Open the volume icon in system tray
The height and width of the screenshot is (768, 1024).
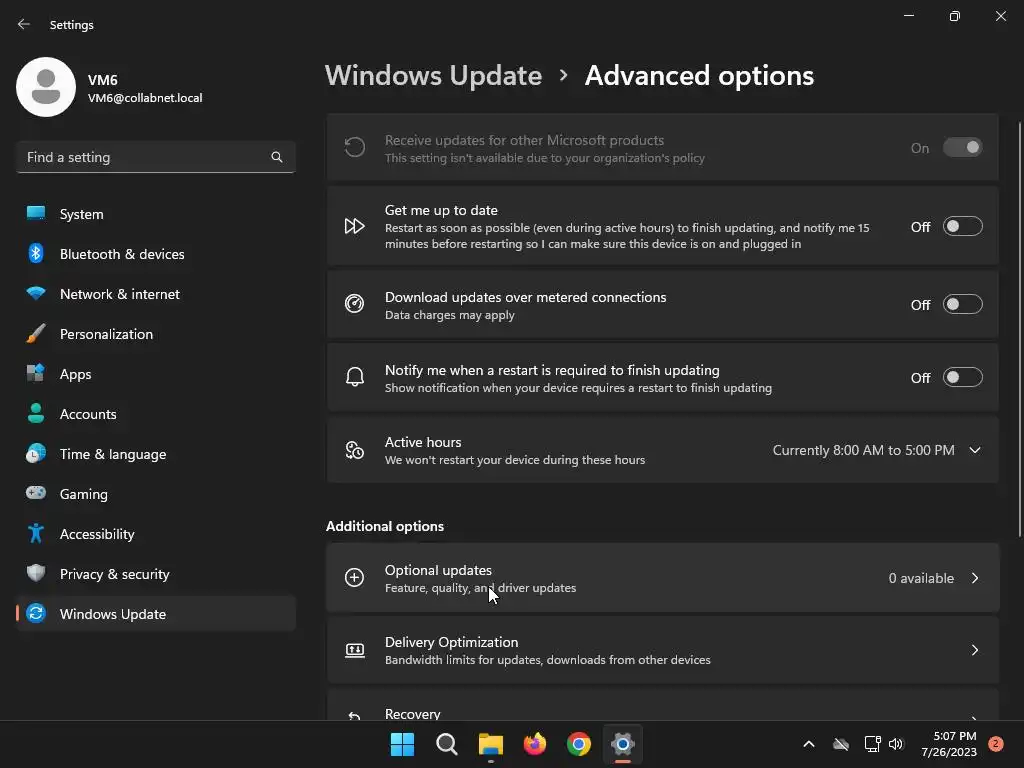pos(896,744)
